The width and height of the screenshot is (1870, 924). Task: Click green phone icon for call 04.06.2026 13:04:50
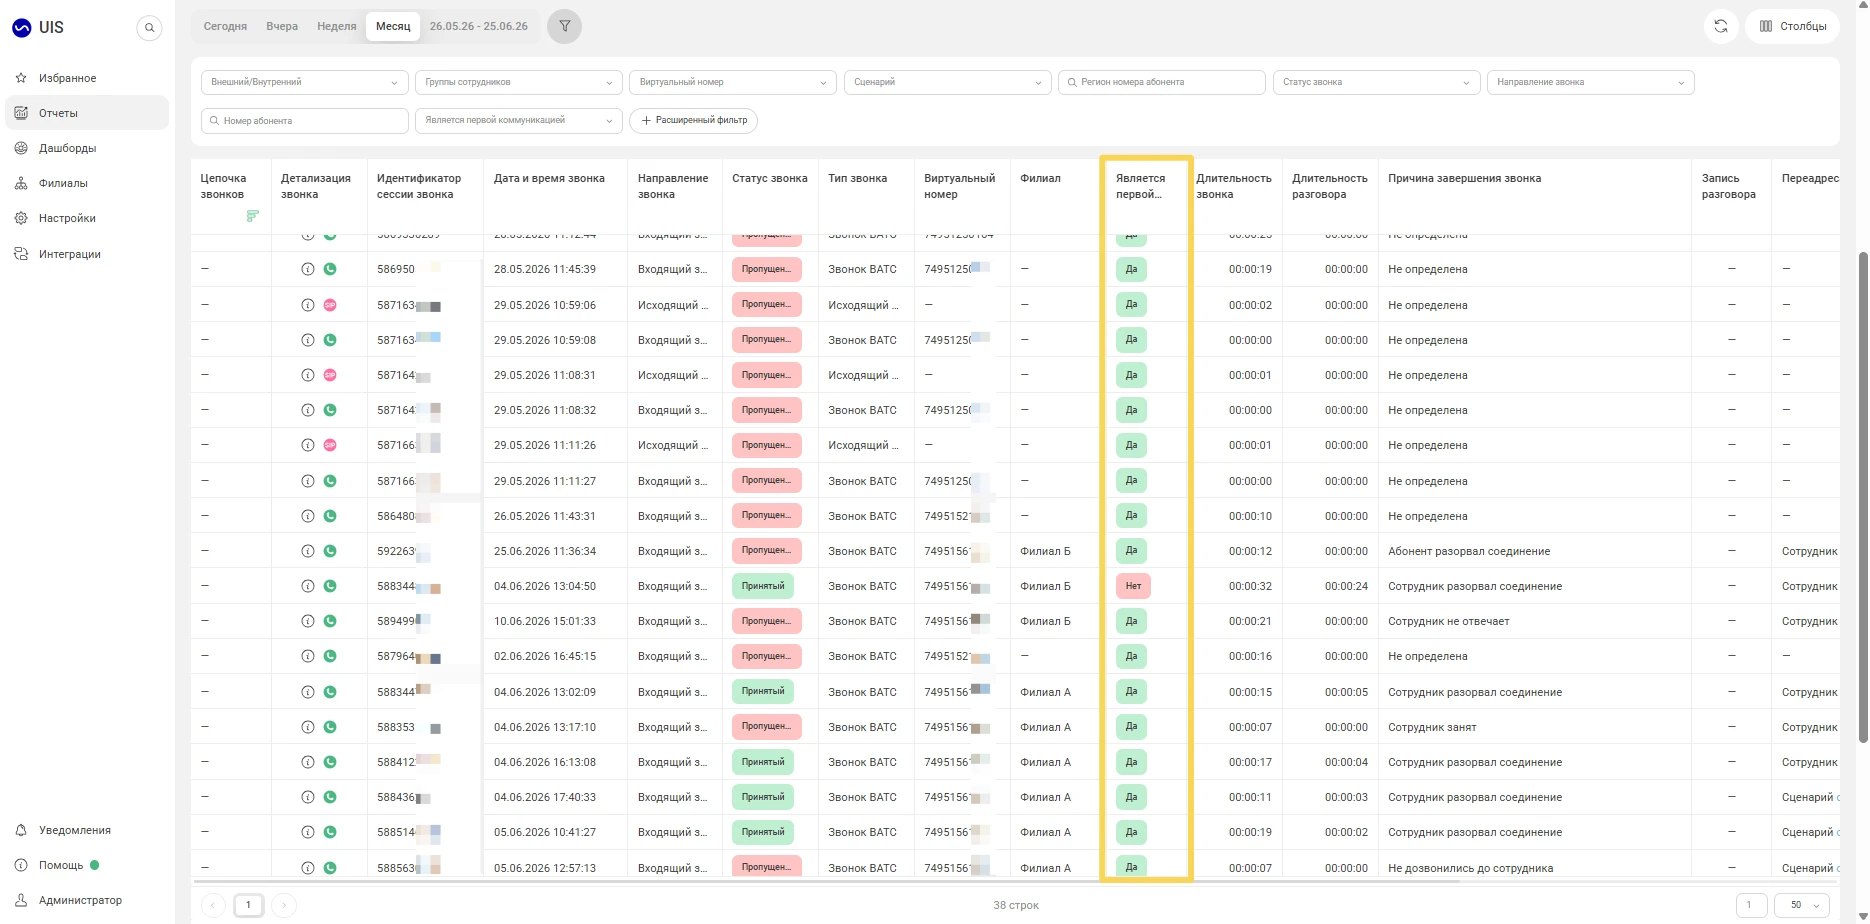pyautogui.click(x=330, y=586)
